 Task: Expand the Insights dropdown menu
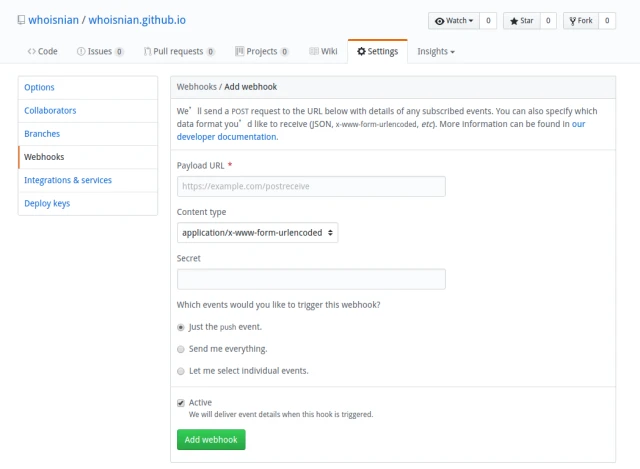point(436,51)
